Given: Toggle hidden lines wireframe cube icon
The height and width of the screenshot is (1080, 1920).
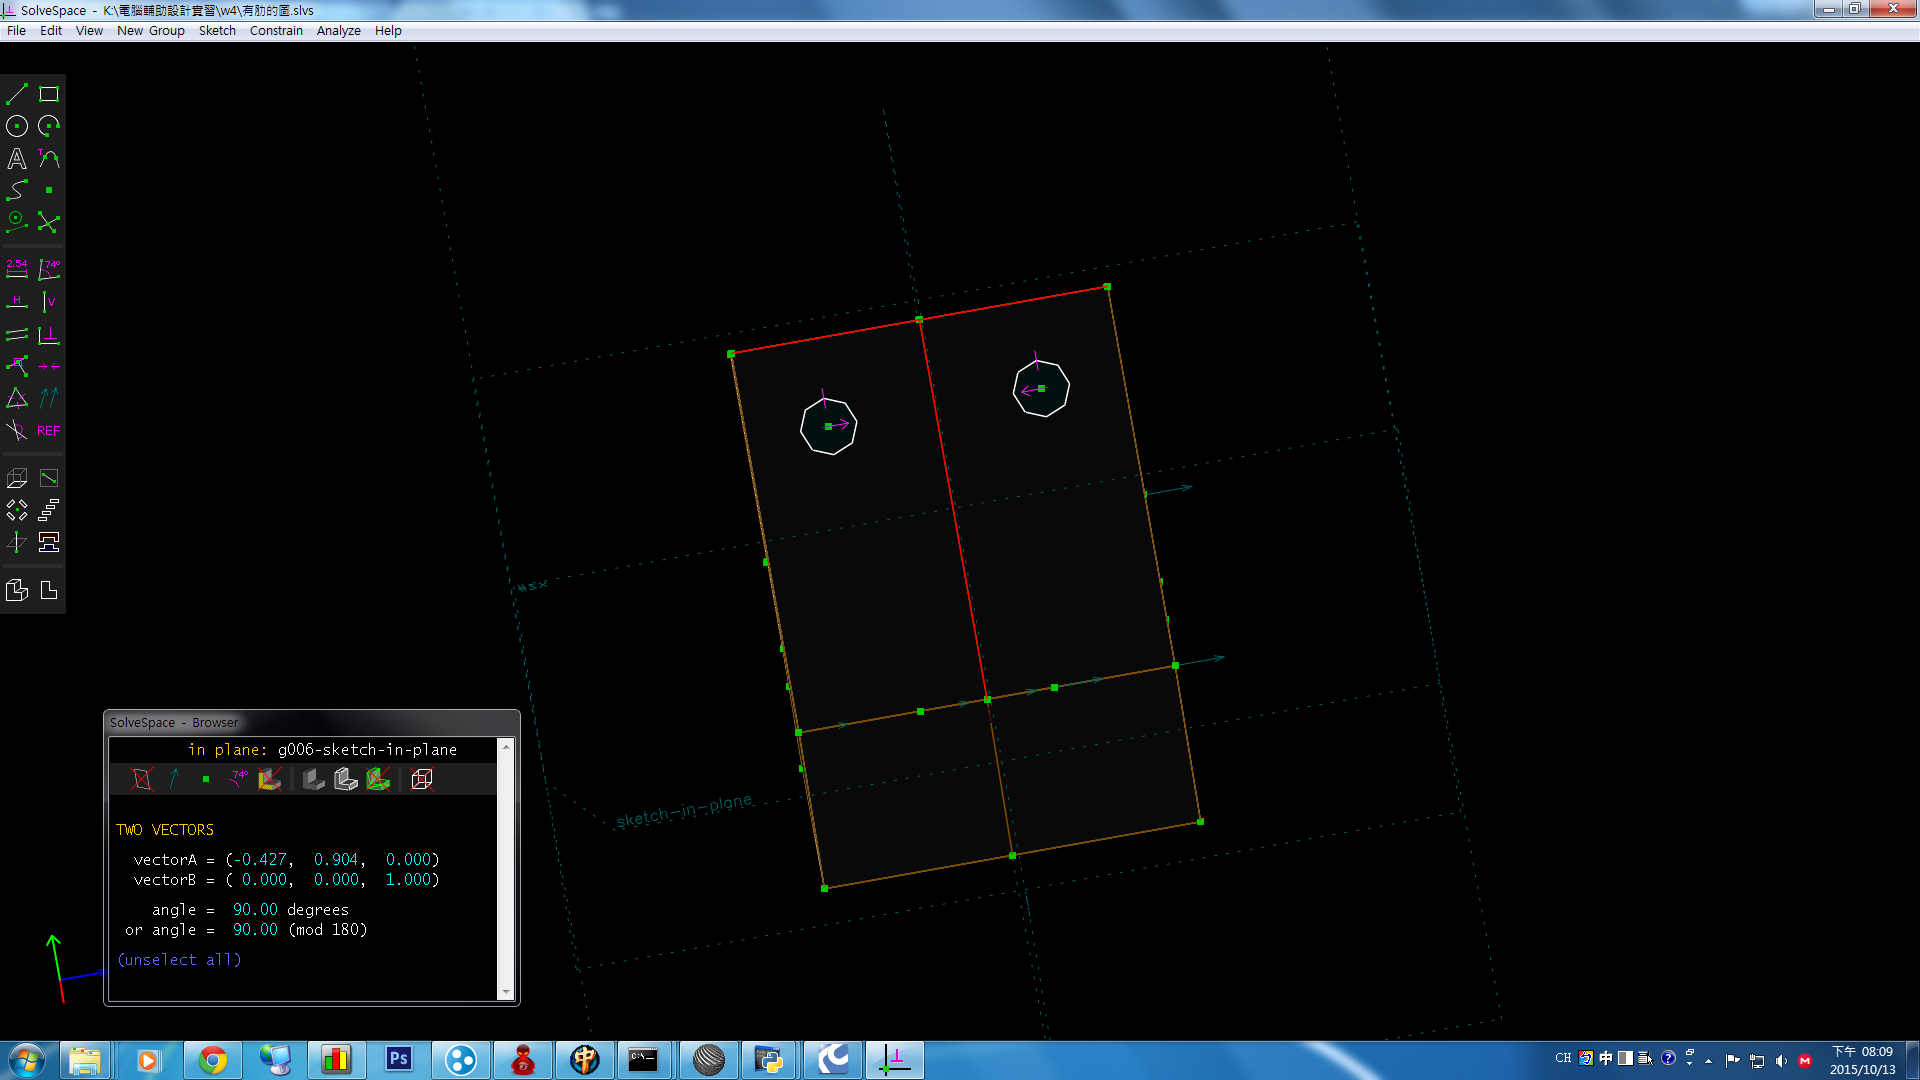Looking at the screenshot, I should pyautogui.click(x=422, y=779).
